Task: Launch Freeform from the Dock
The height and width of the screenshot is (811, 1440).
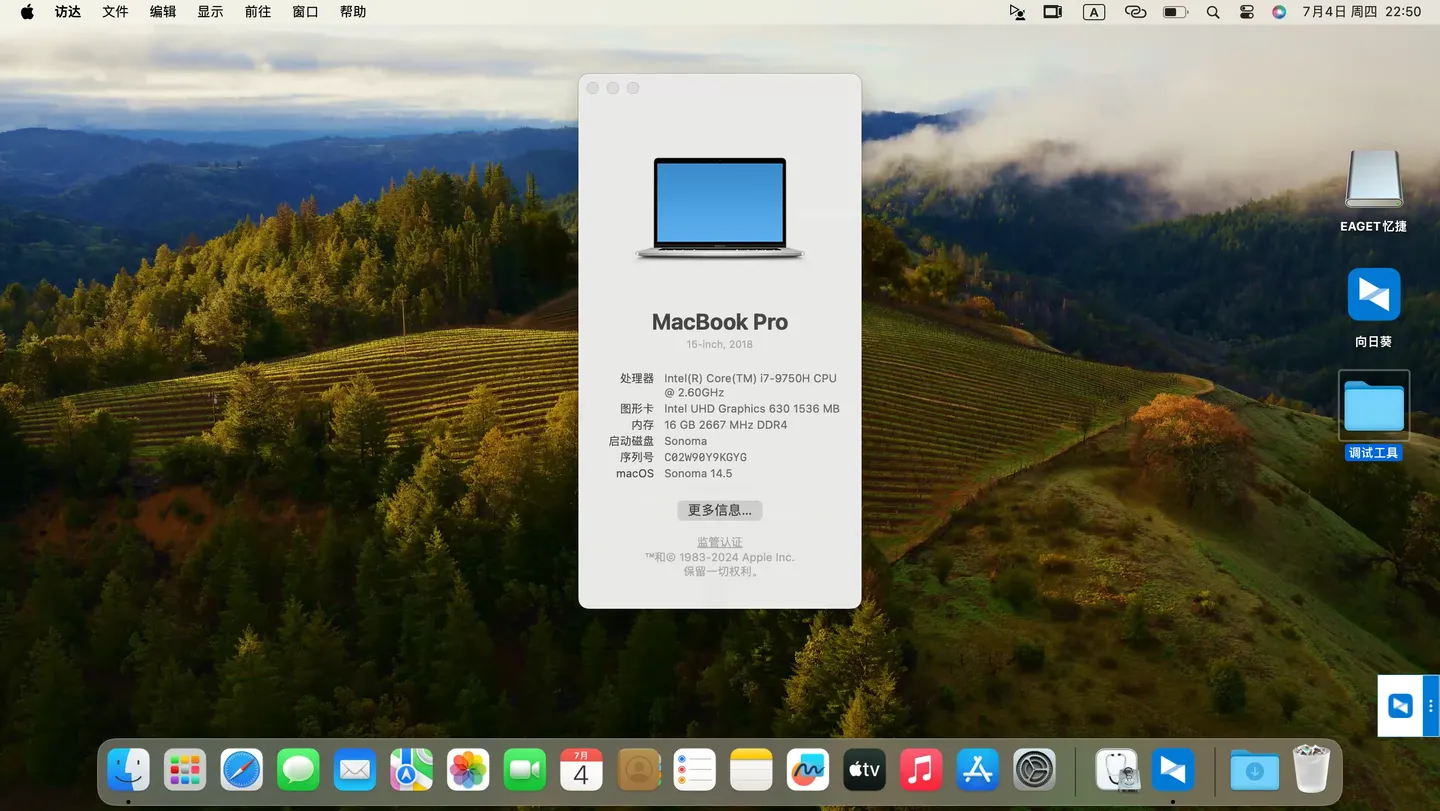Action: click(807, 770)
